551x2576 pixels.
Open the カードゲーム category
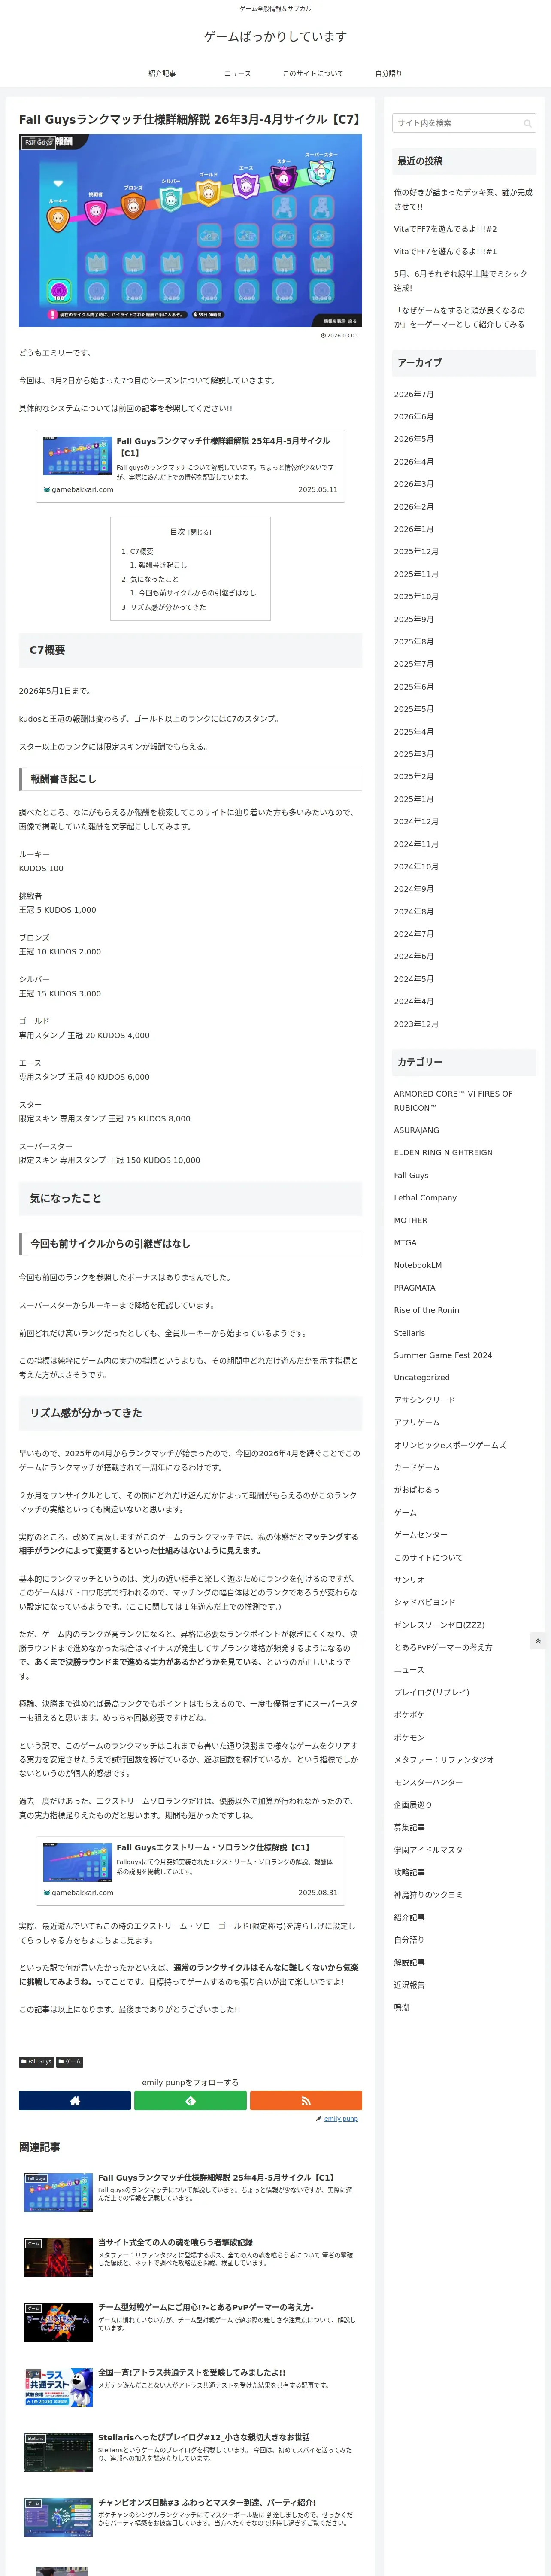click(417, 1468)
